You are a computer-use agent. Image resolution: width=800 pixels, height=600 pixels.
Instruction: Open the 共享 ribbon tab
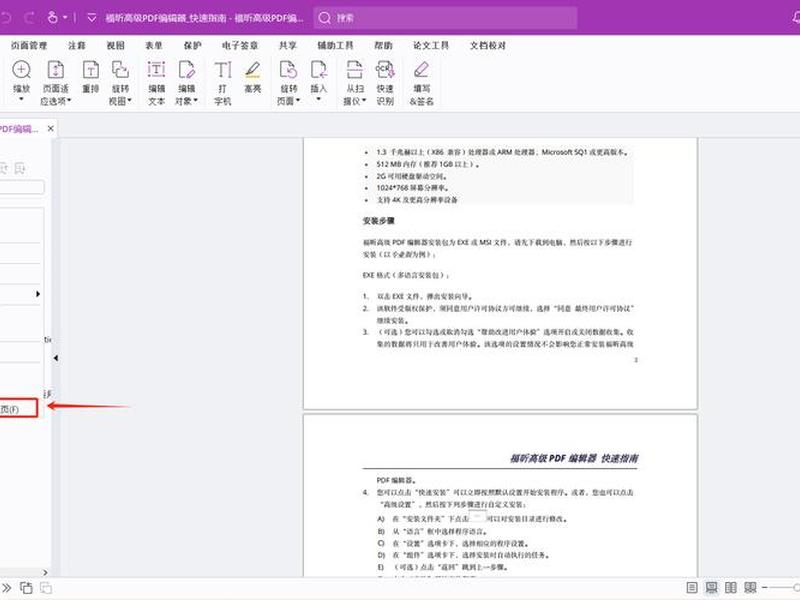pos(288,45)
